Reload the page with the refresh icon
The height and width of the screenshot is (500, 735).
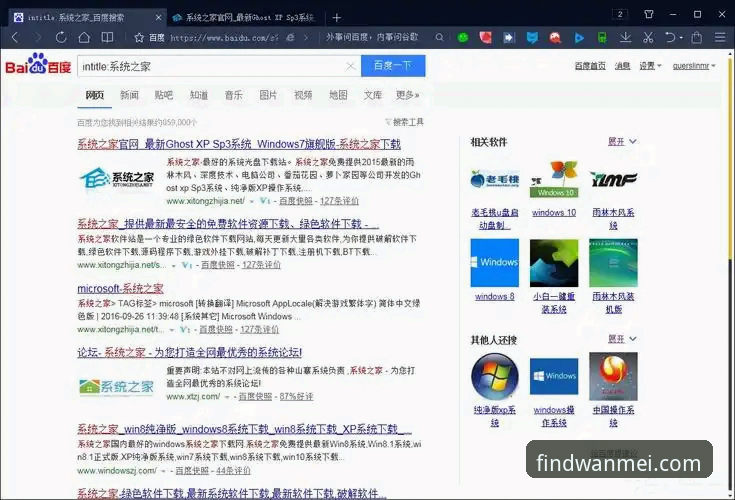coord(61,37)
